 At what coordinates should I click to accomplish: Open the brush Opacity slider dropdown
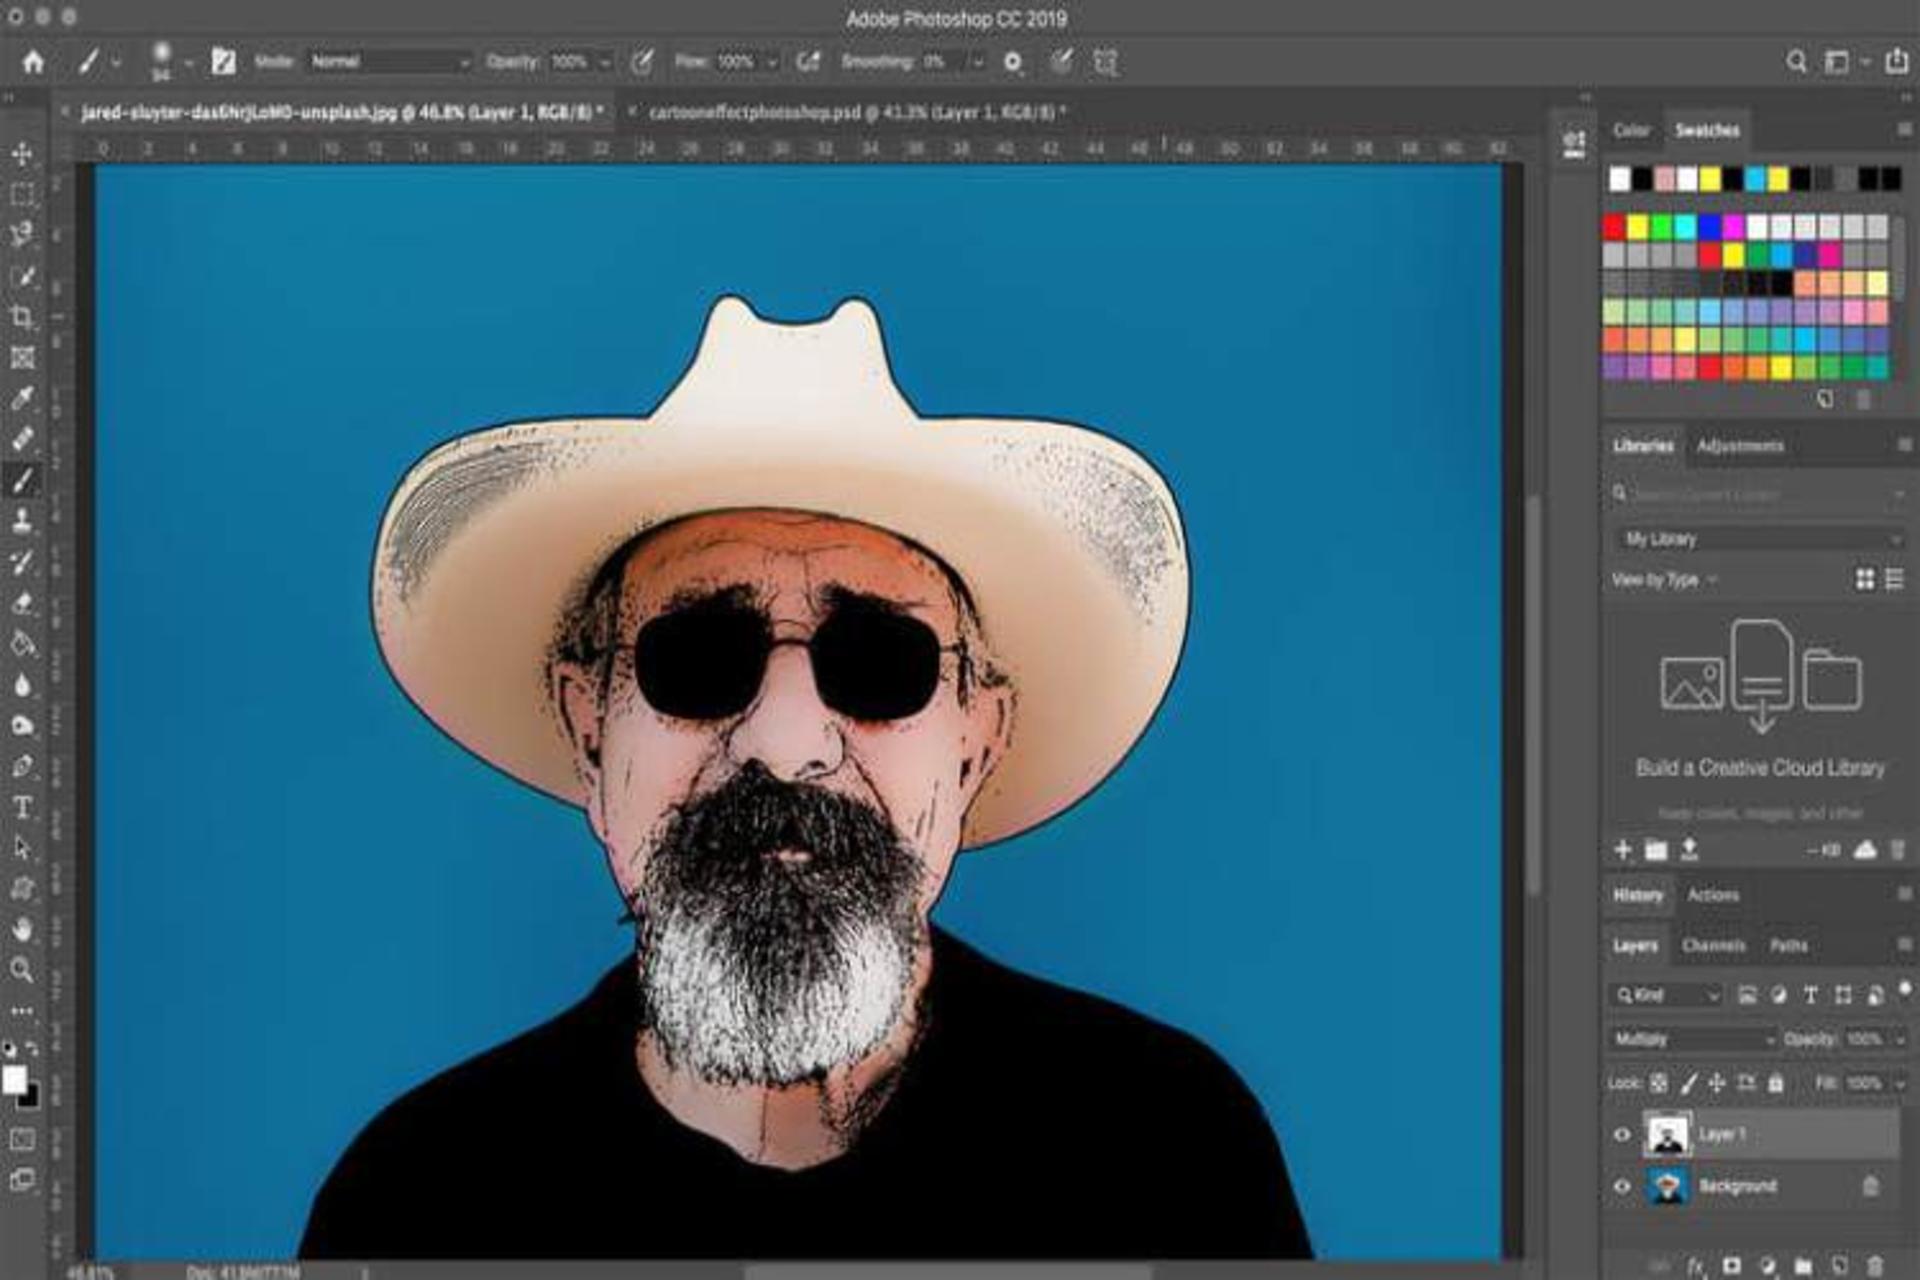click(604, 63)
